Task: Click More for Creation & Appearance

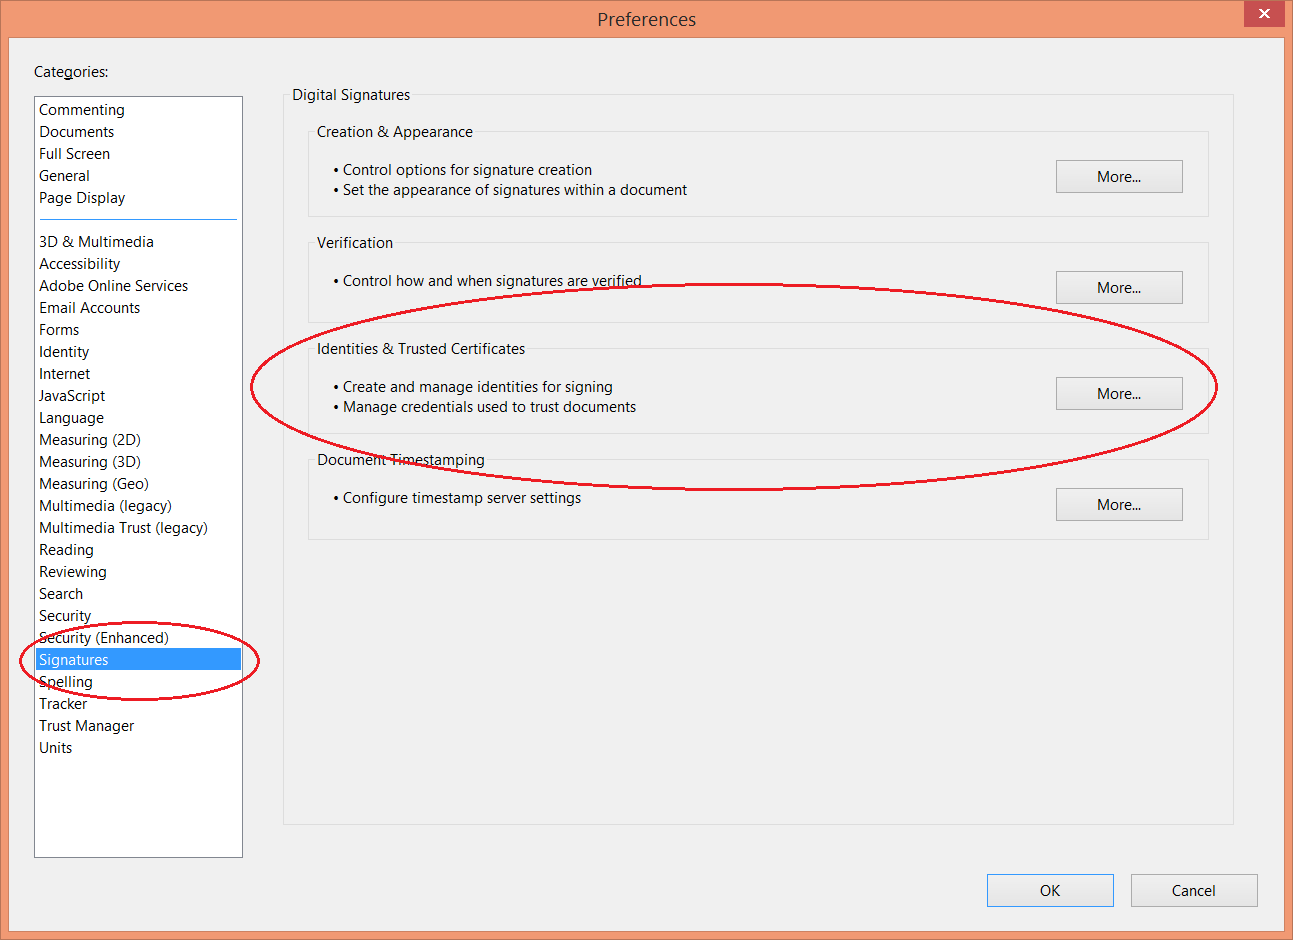Action: [x=1119, y=177]
